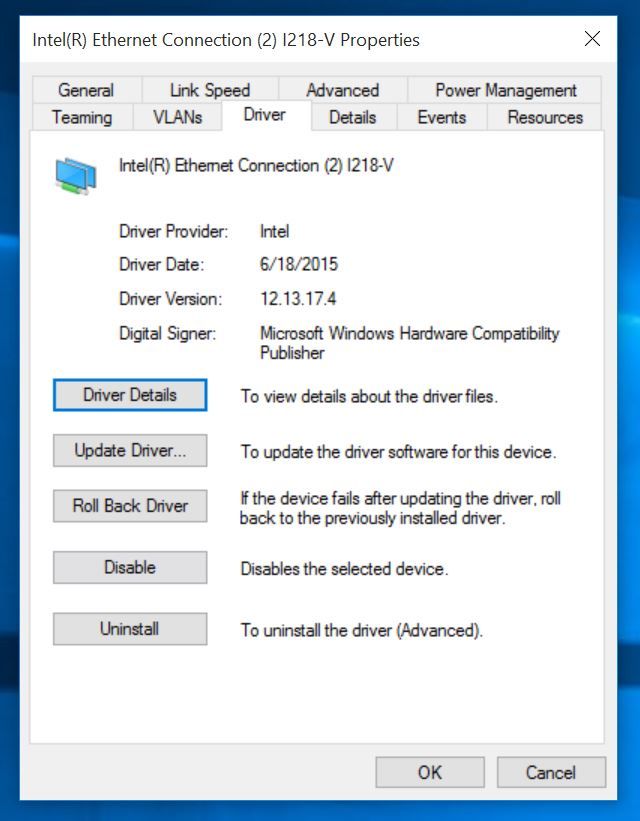Switch to the Resources tab

[x=545, y=117]
